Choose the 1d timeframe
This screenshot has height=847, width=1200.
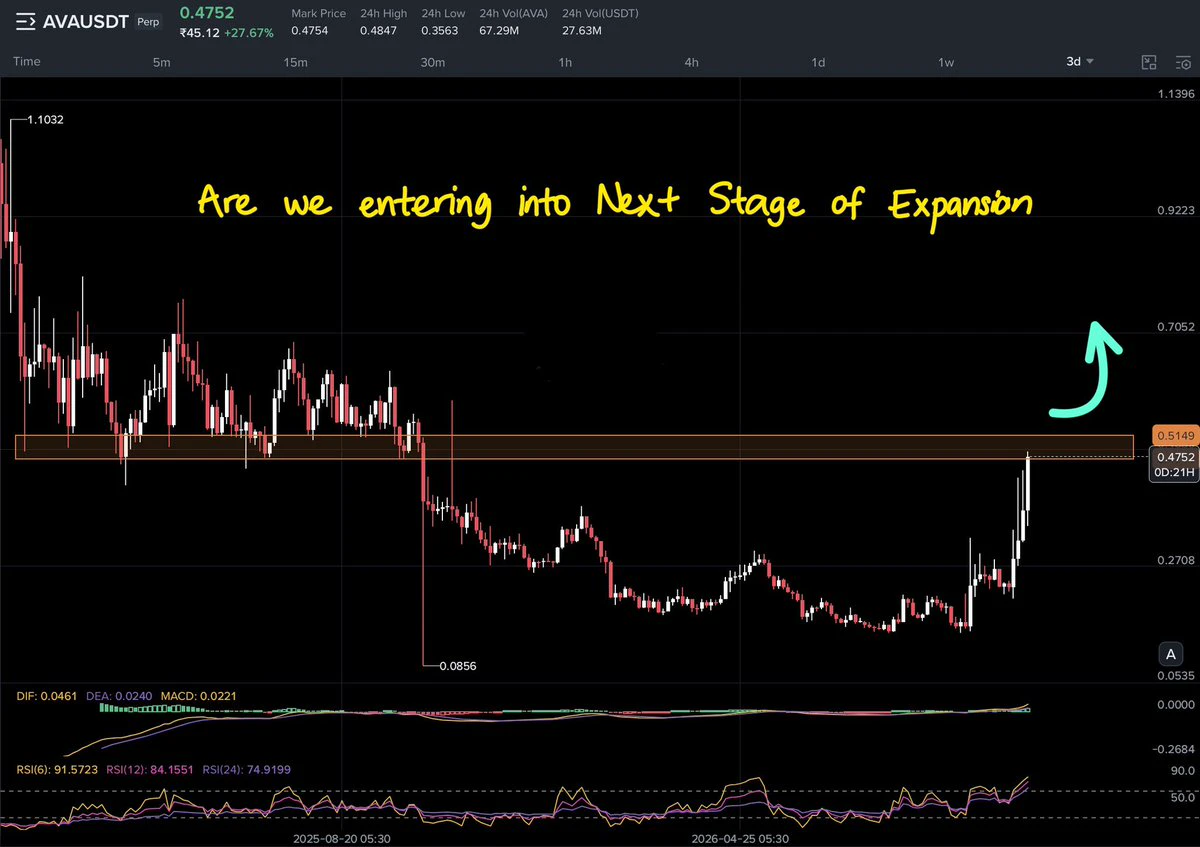click(818, 62)
